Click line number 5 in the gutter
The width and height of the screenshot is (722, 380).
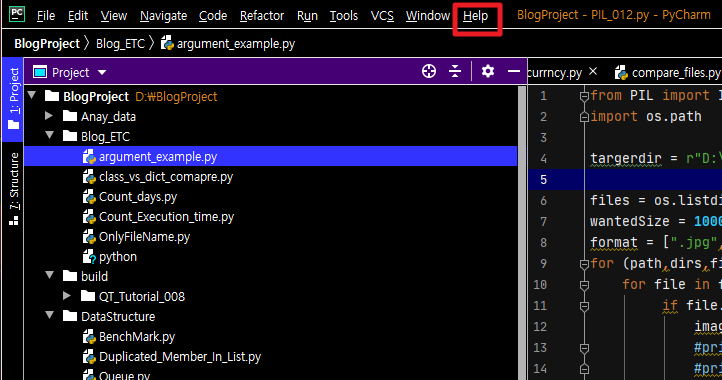tap(543, 180)
